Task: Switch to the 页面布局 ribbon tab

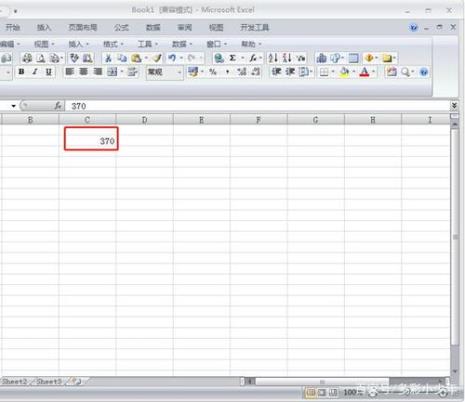Action: click(x=83, y=28)
